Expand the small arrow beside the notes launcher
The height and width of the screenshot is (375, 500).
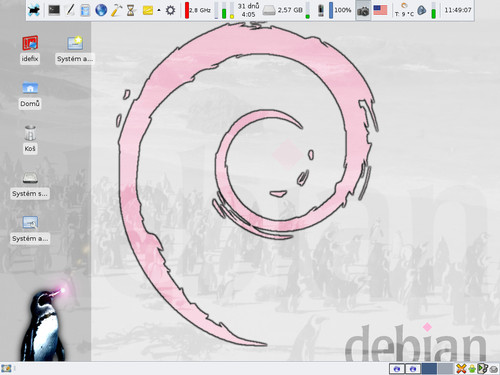[159, 10]
